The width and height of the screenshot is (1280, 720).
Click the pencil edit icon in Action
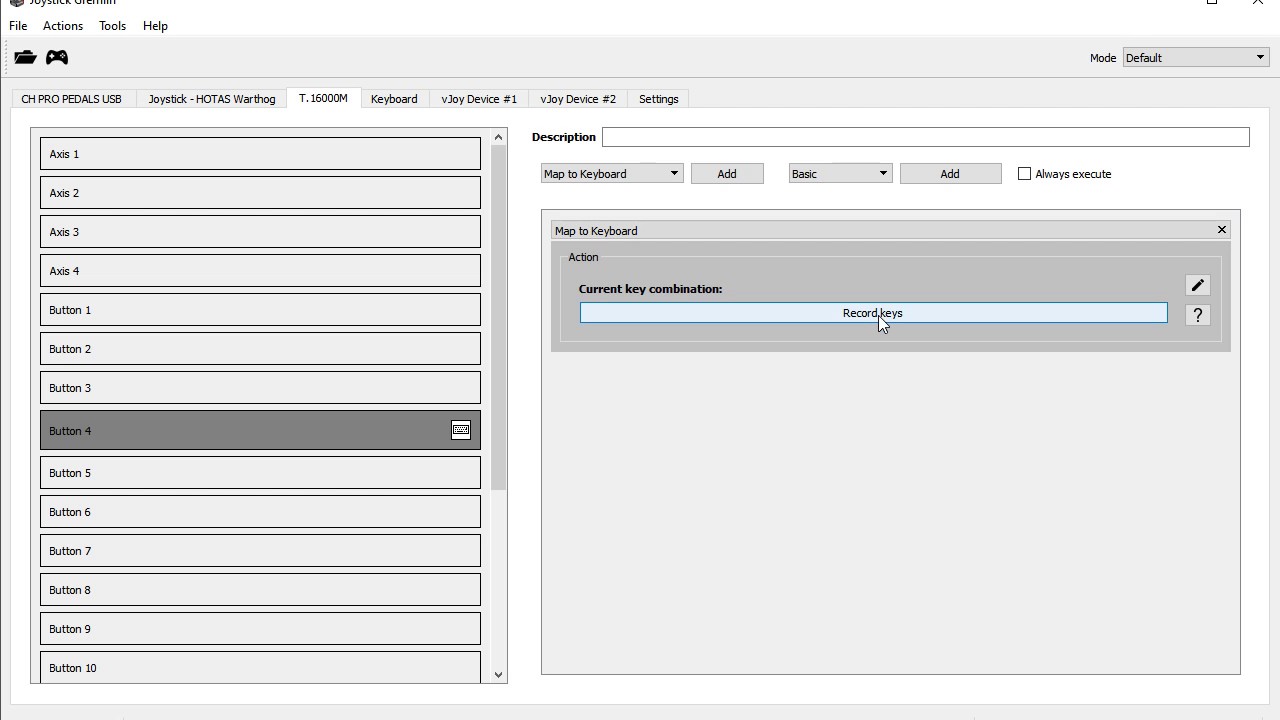1197,285
